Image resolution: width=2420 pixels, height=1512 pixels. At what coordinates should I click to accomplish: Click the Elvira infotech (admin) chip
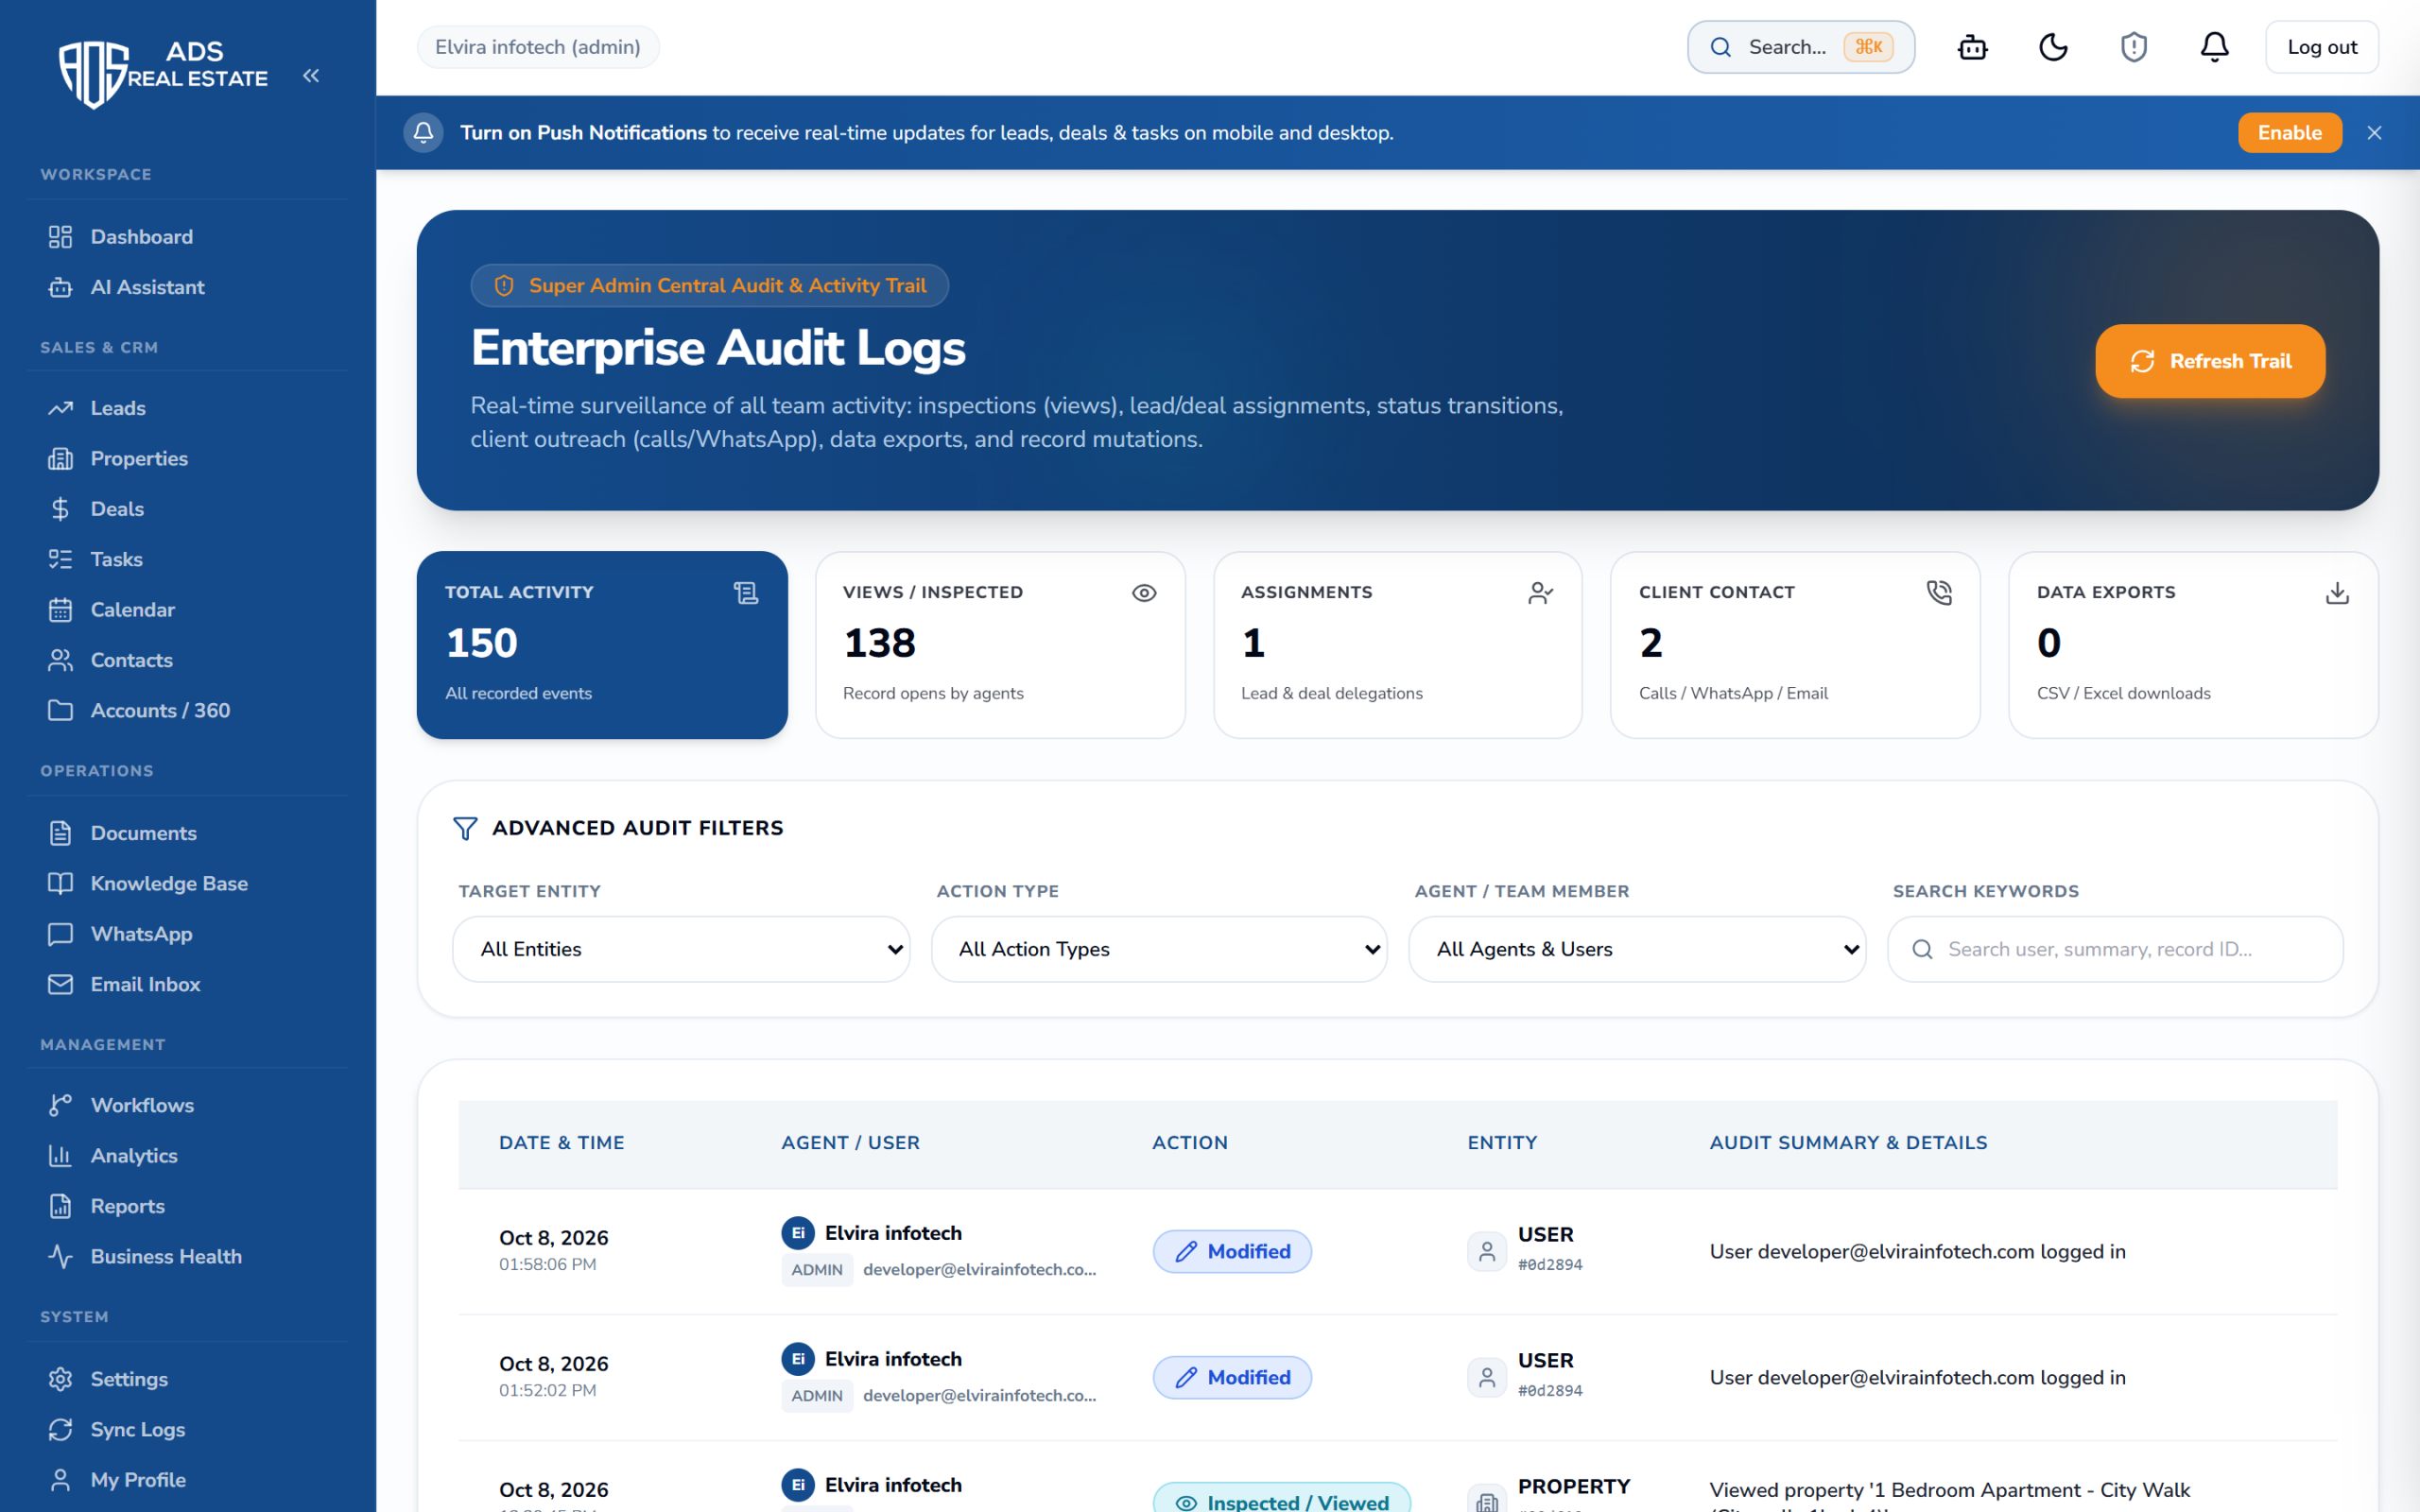tap(538, 47)
